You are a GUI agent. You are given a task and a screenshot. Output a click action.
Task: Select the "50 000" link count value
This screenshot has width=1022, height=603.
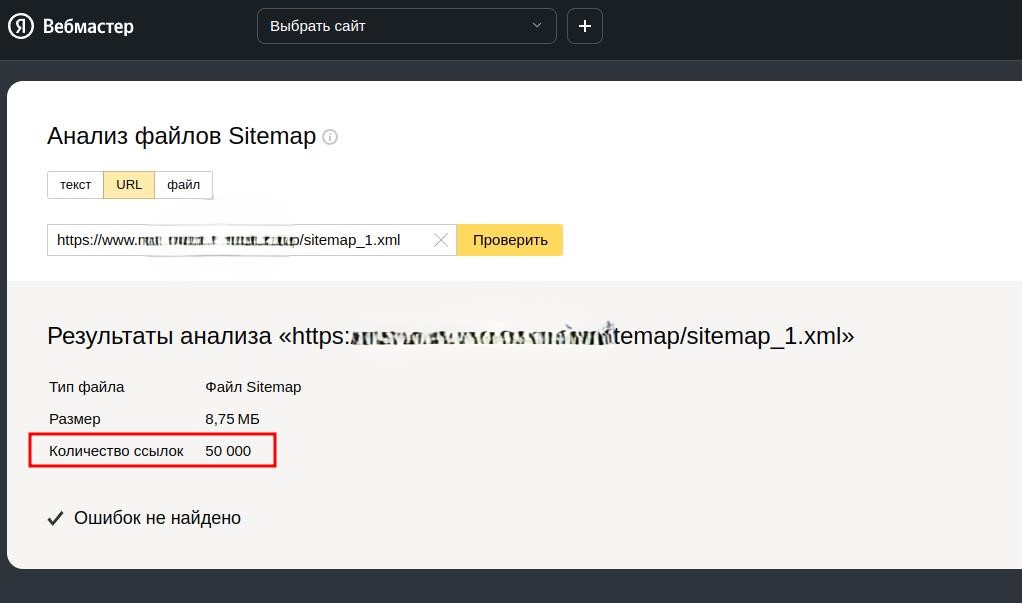click(x=228, y=451)
